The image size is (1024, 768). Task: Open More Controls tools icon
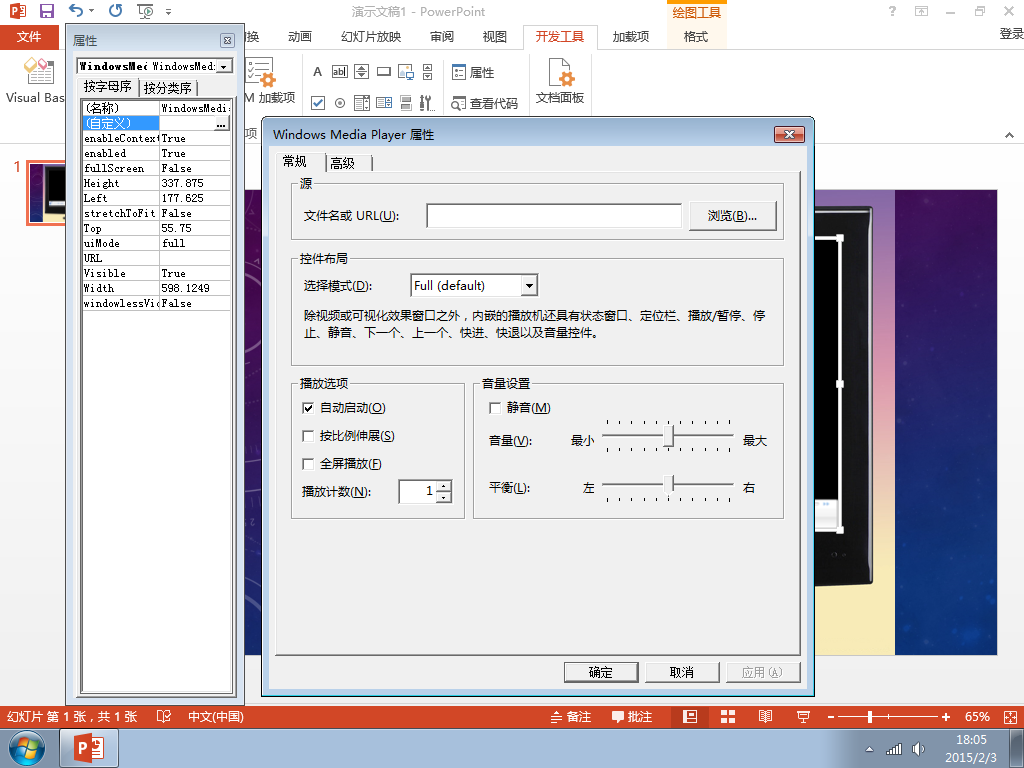tap(427, 103)
